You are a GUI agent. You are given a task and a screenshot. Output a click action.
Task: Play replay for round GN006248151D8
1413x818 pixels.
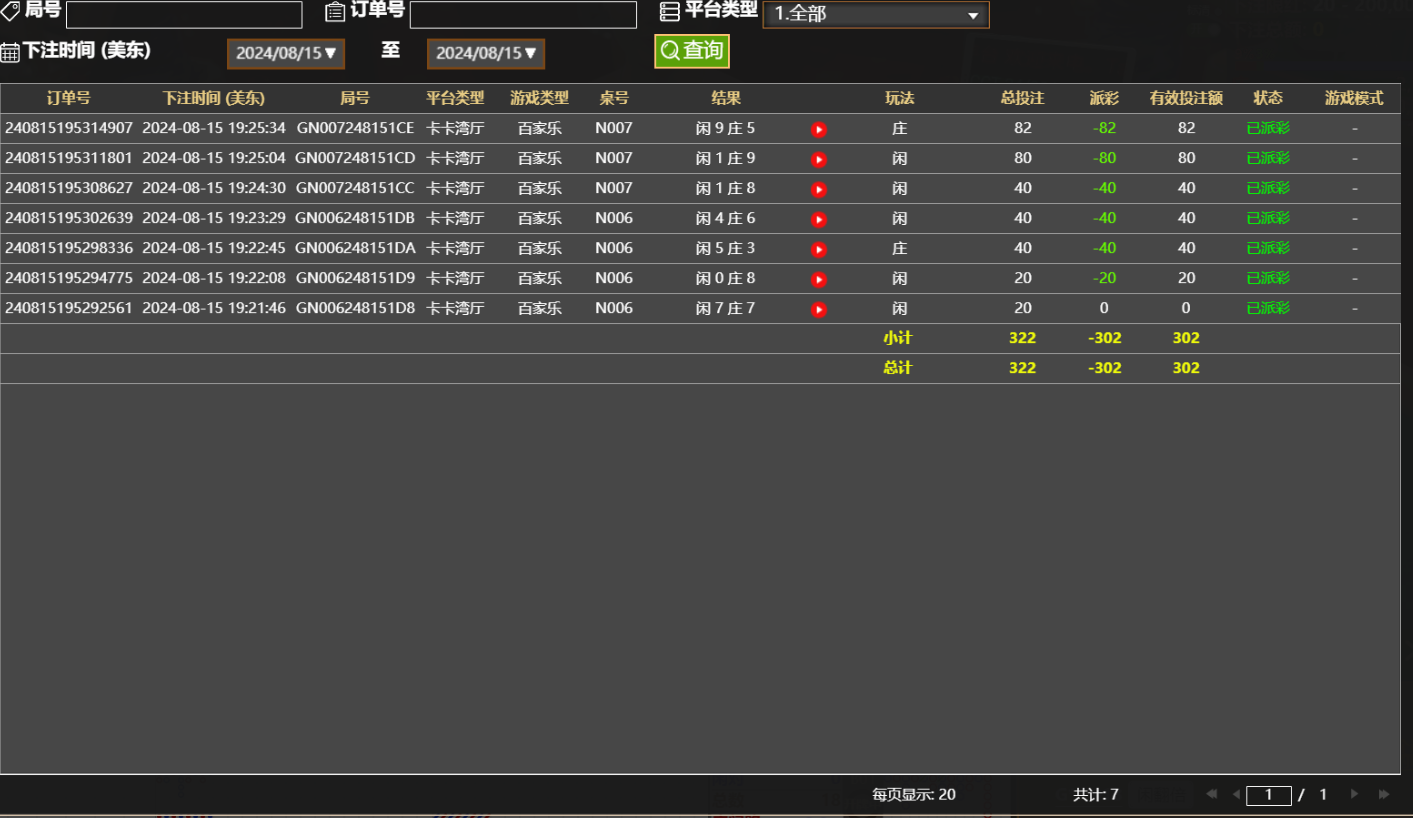(818, 309)
